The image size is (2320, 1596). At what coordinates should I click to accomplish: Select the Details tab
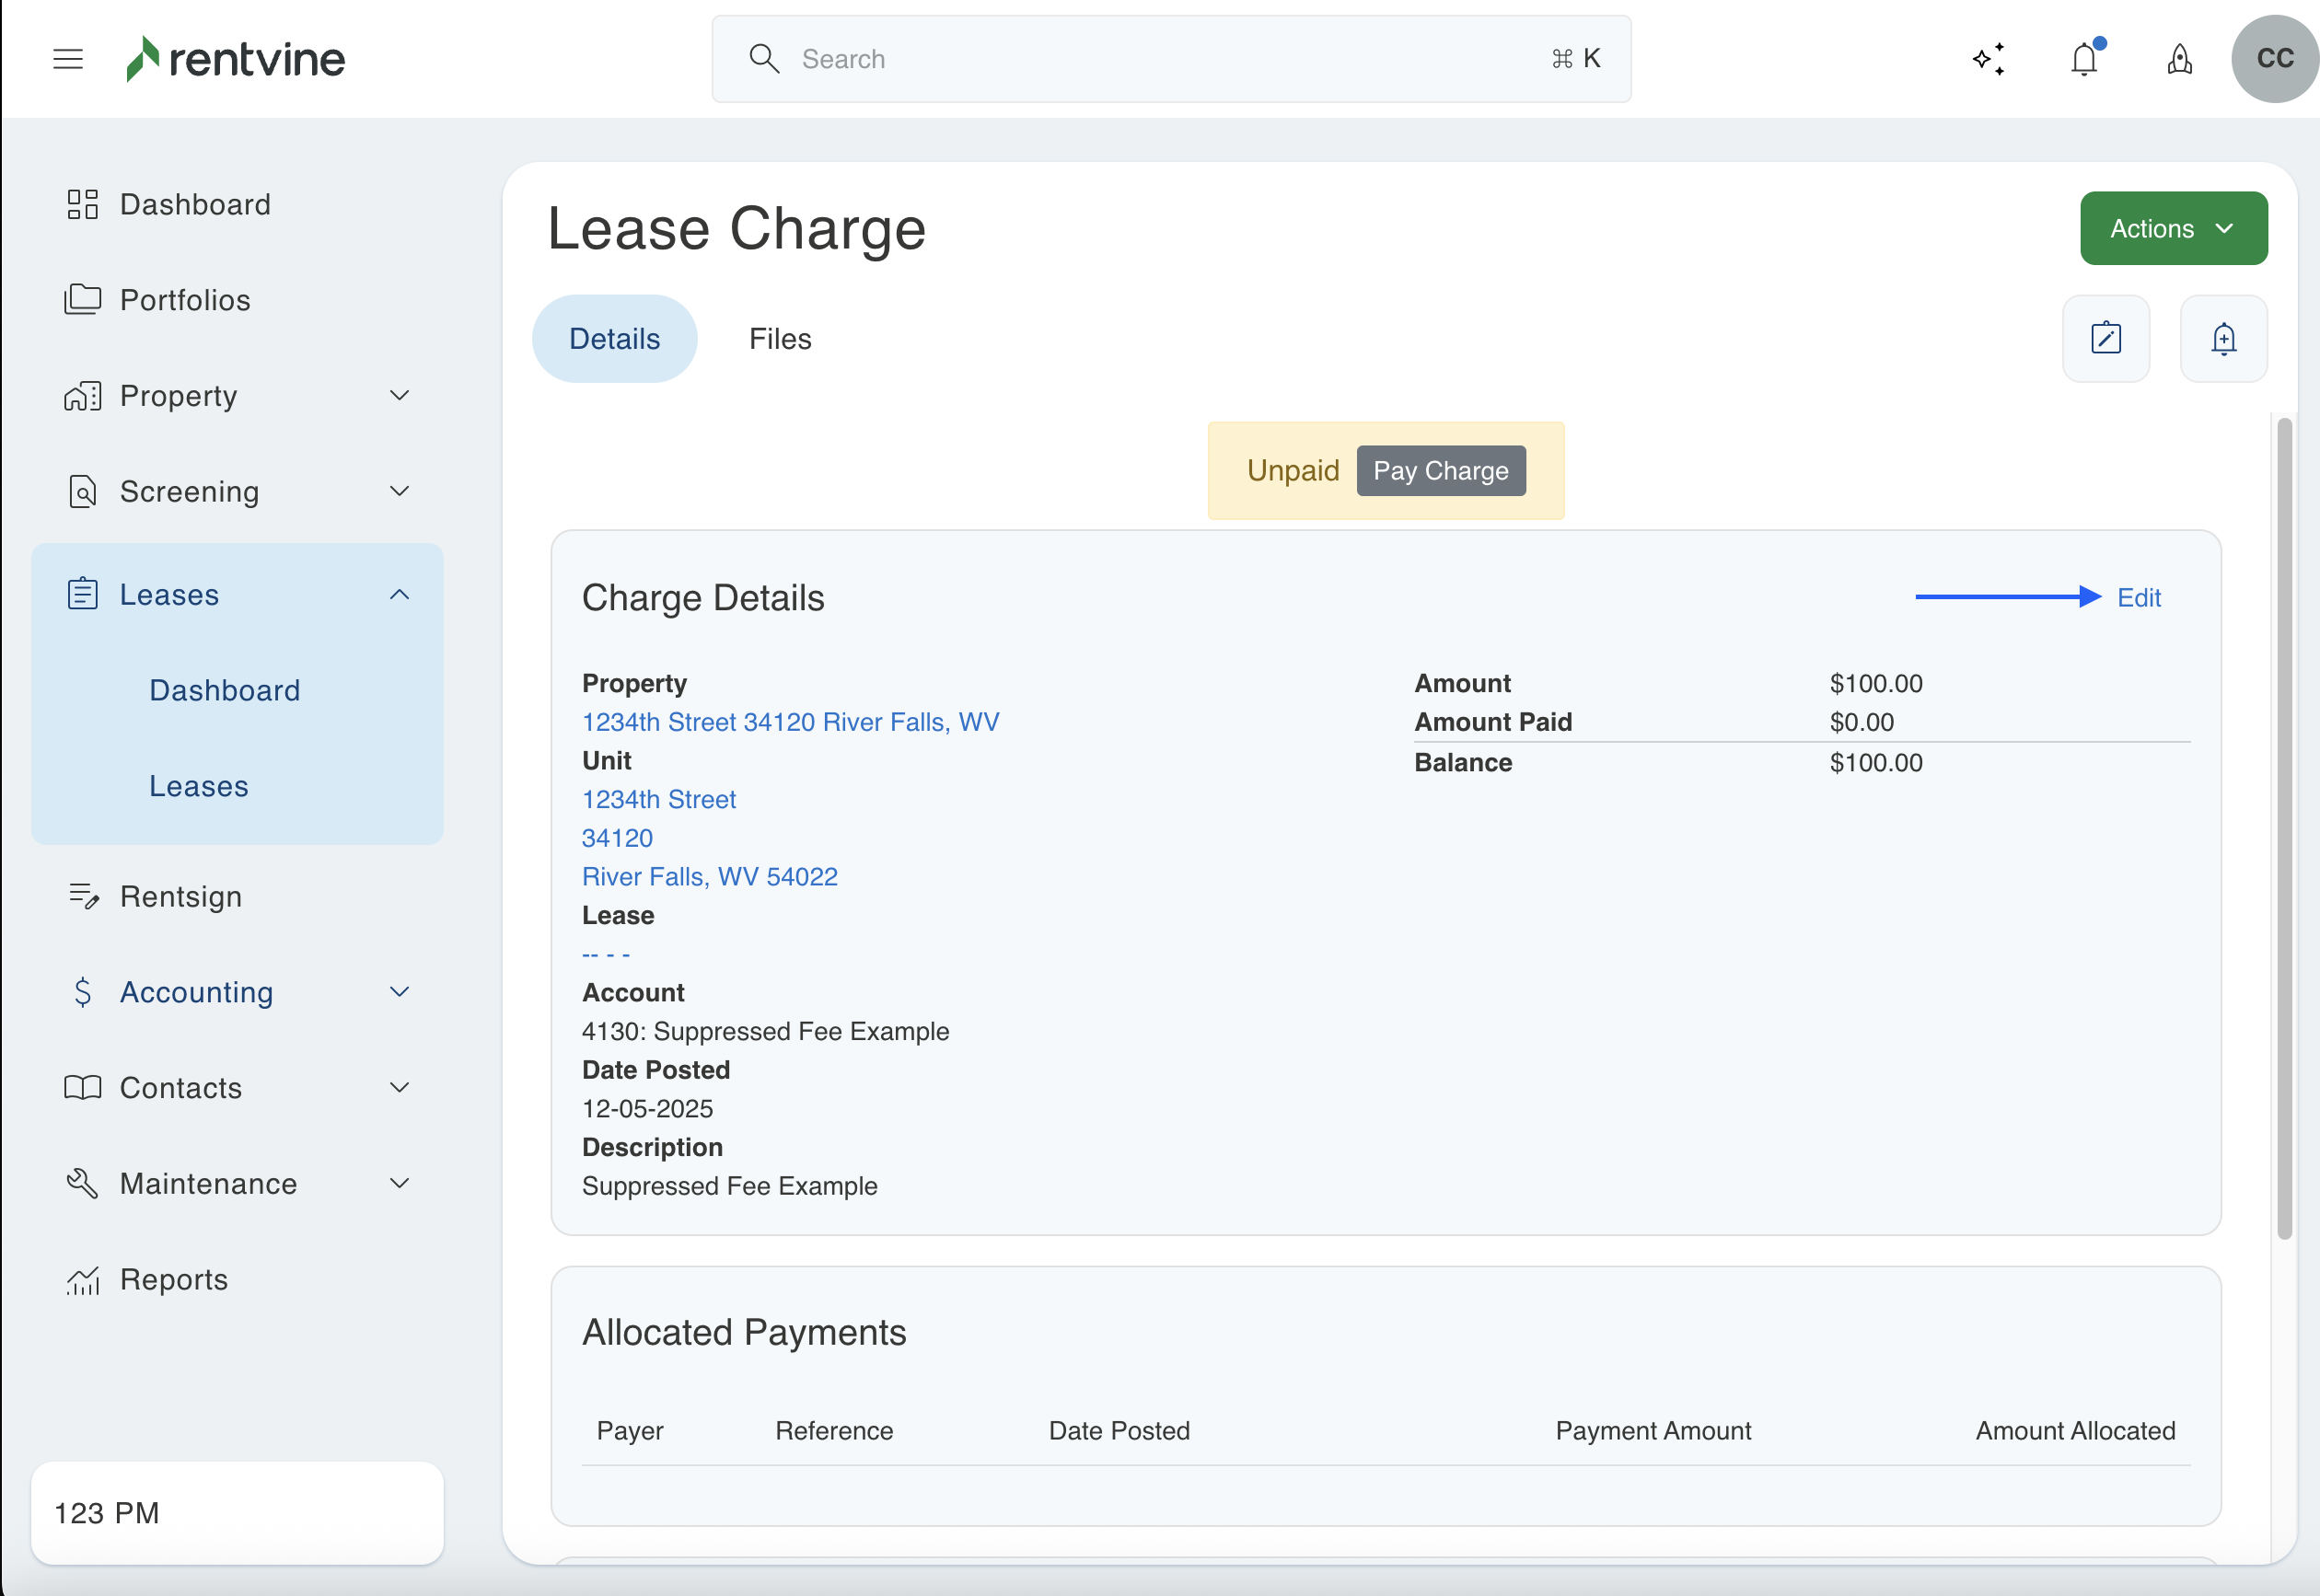tap(614, 339)
